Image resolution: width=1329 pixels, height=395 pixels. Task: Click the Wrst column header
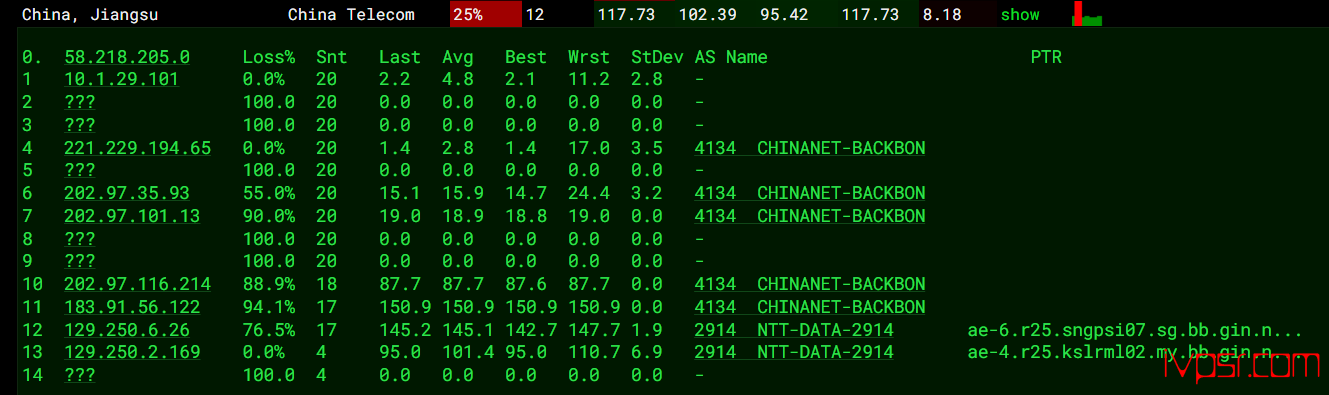(589, 57)
